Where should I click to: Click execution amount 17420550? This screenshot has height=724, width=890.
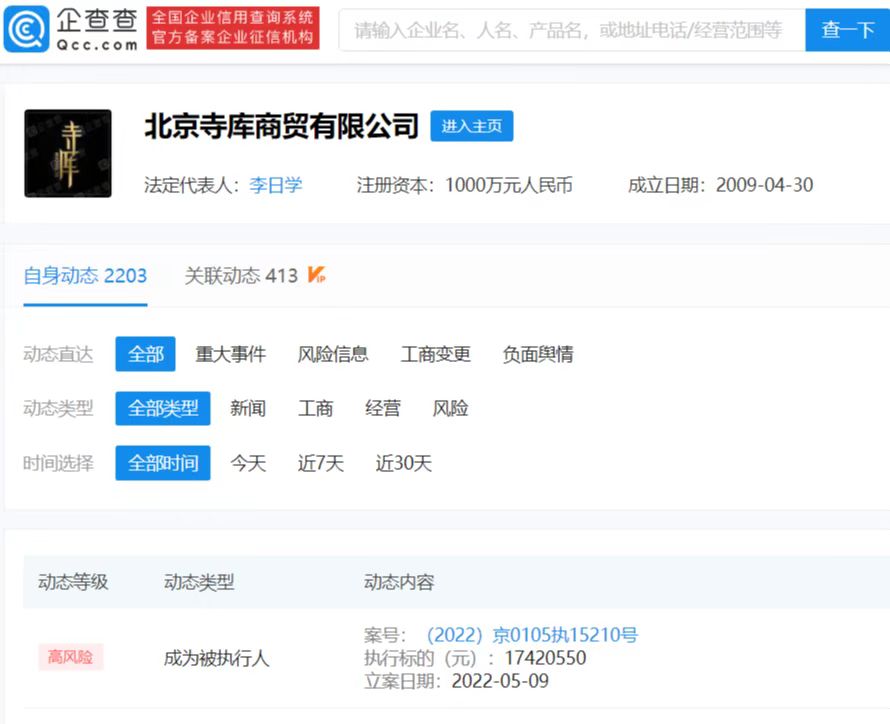545,658
